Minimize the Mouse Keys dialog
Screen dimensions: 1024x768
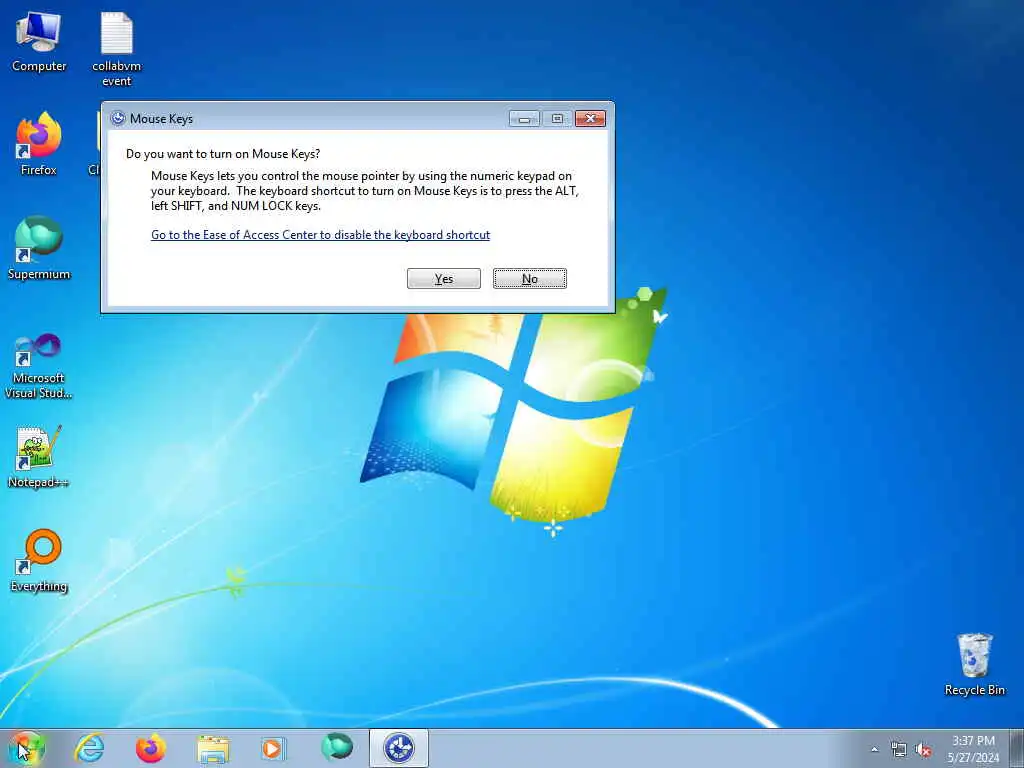[x=524, y=118]
